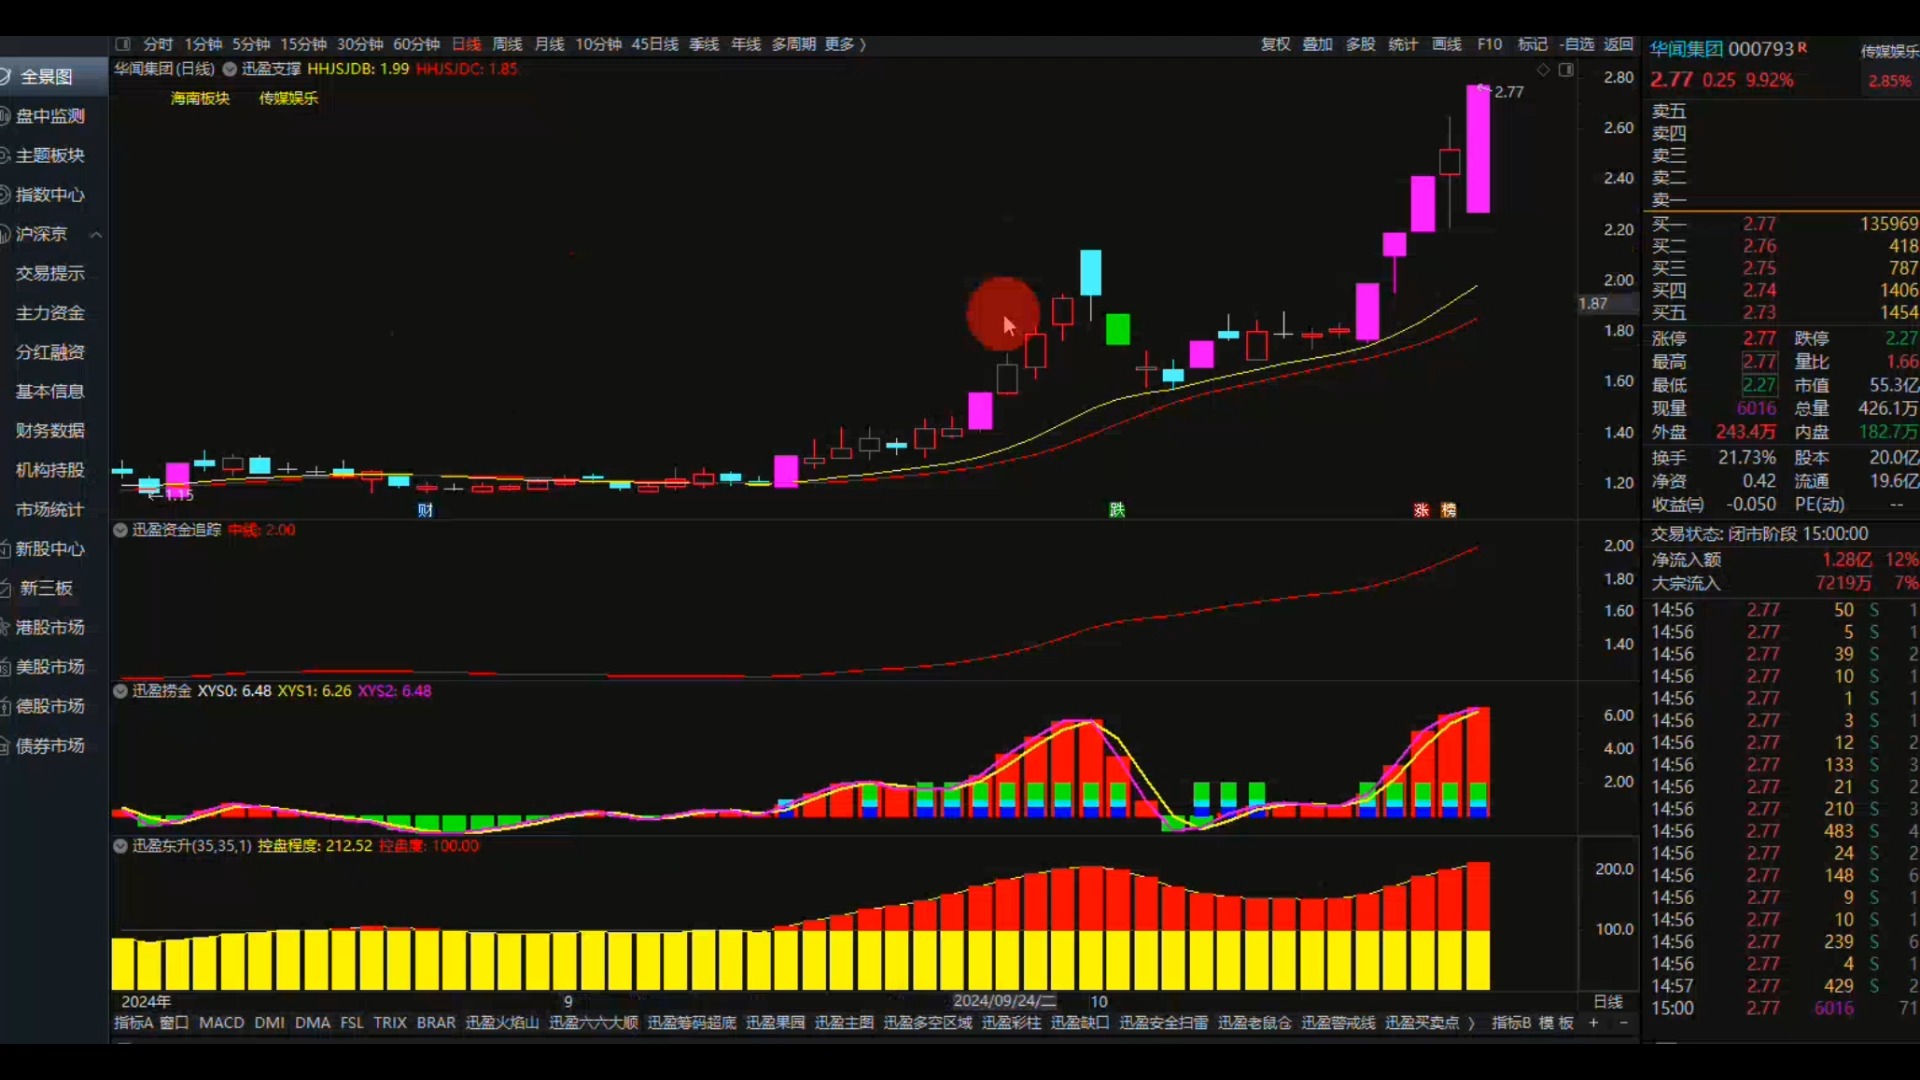Viewport: 1920px width, 1080px height.
Task: Select the MACD indicator
Action: pos(221,1023)
